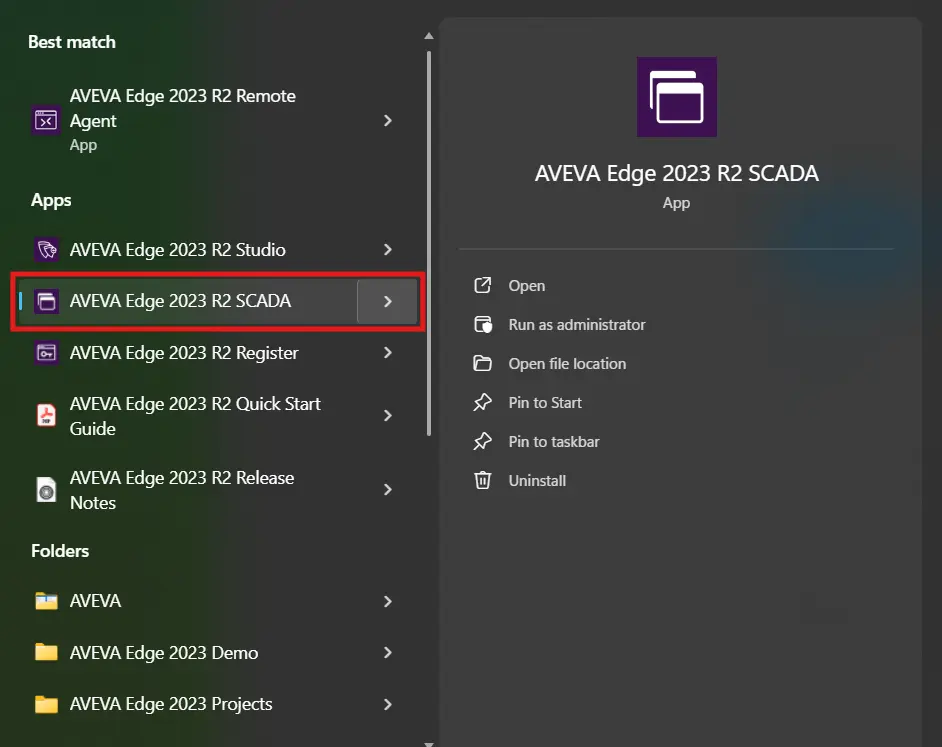The image size is (942, 747).
Task: Click the AVEVA Edge Studio icon
Action: coord(46,250)
